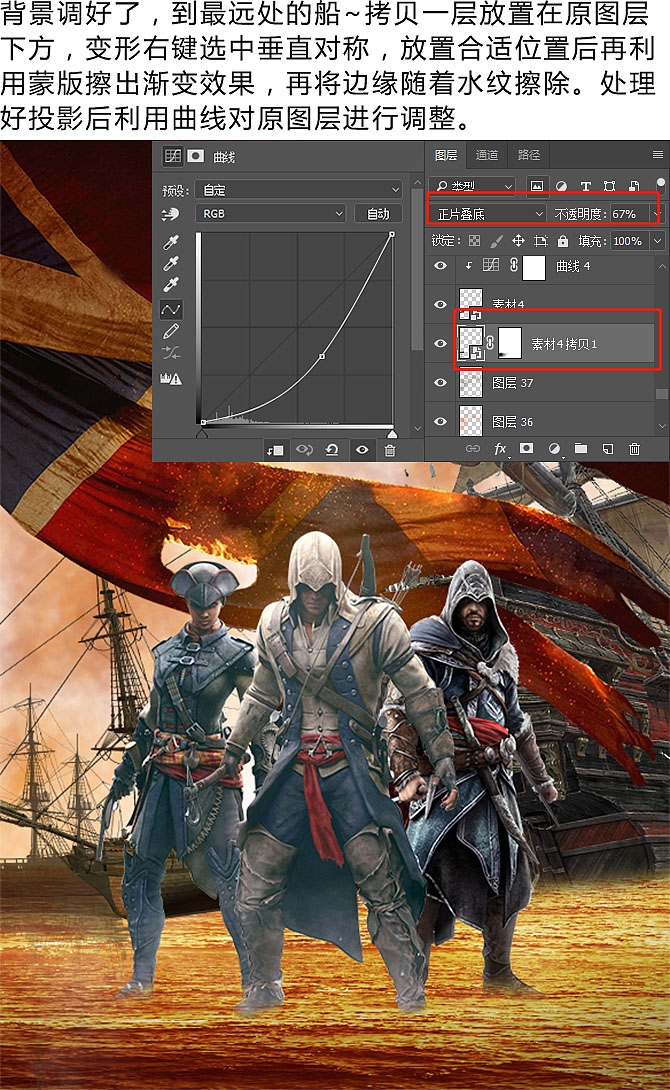The width and height of the screenshot is (670, 1090).
Task: Select the layer mask thumbnail of 素材4拷贝1
Action: [x=510, y=343]
